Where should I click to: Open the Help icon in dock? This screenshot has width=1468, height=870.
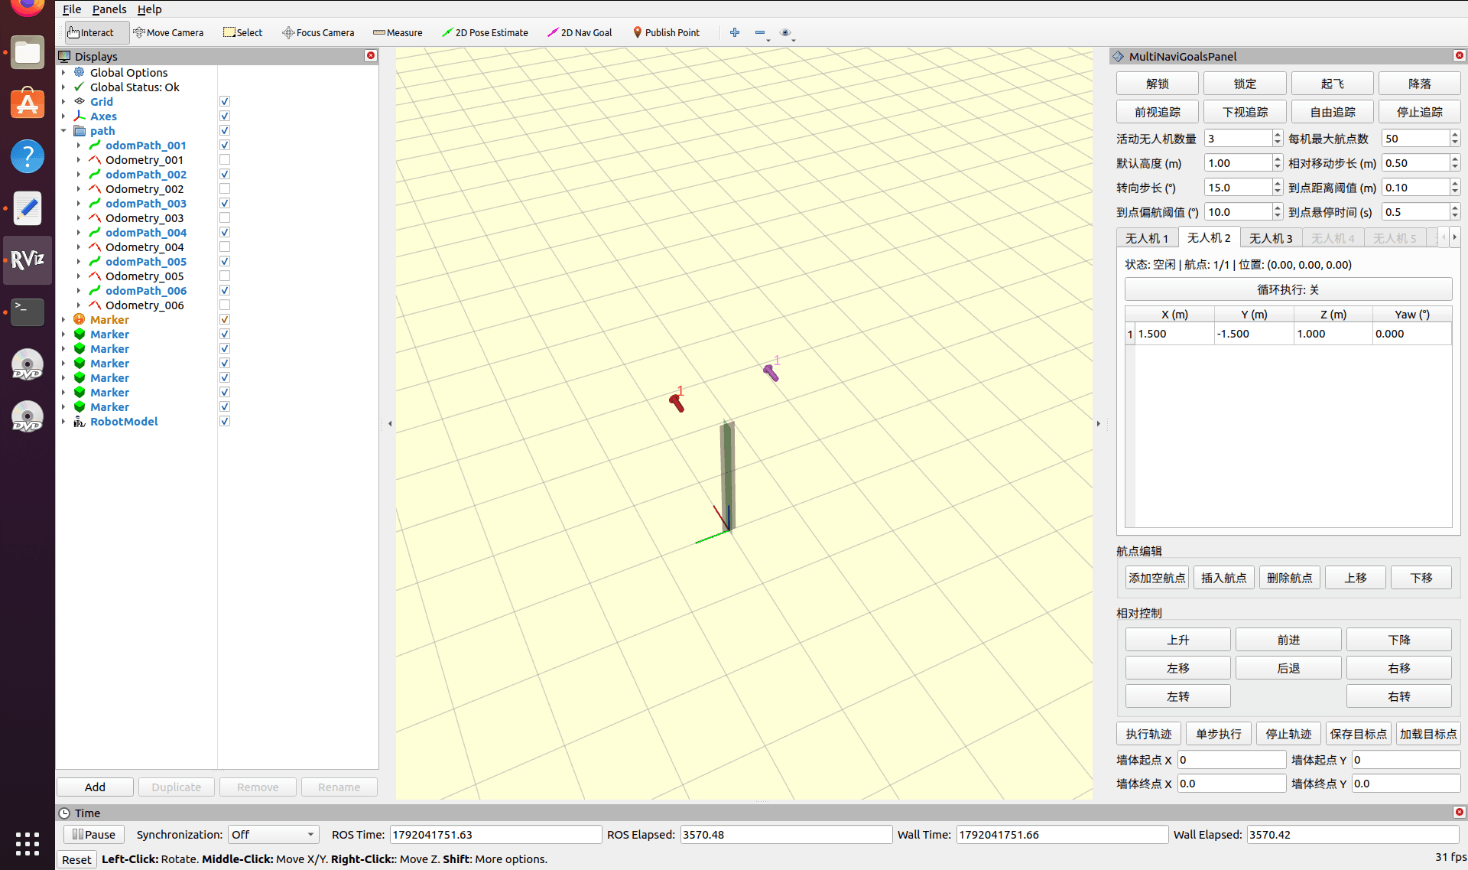click(27, 156)
